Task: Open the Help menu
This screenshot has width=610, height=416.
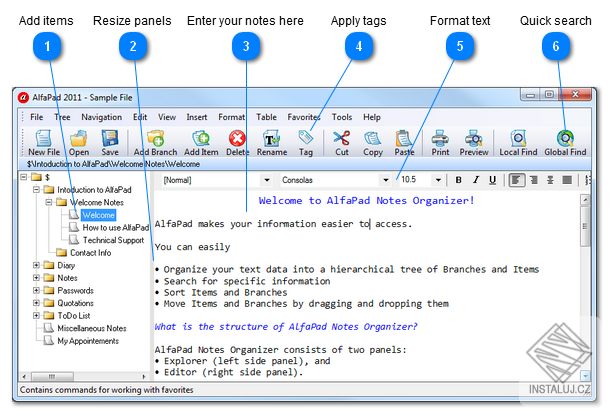Action: pyautogui.click(x=372, y=117)
